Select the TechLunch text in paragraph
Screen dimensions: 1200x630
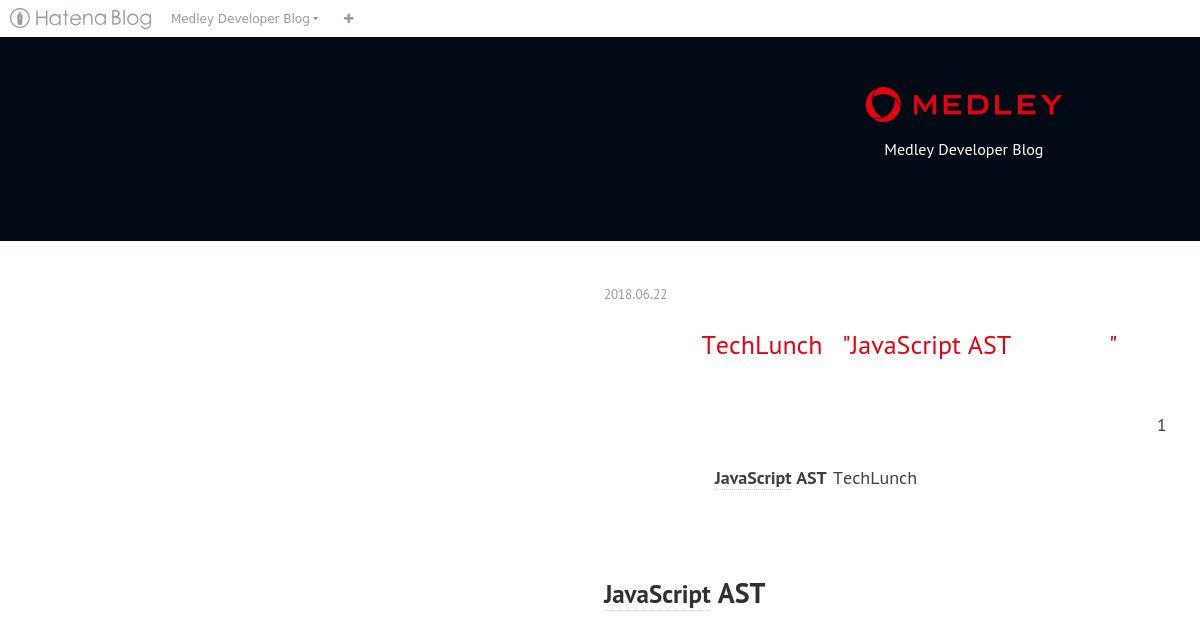point(875,478)
